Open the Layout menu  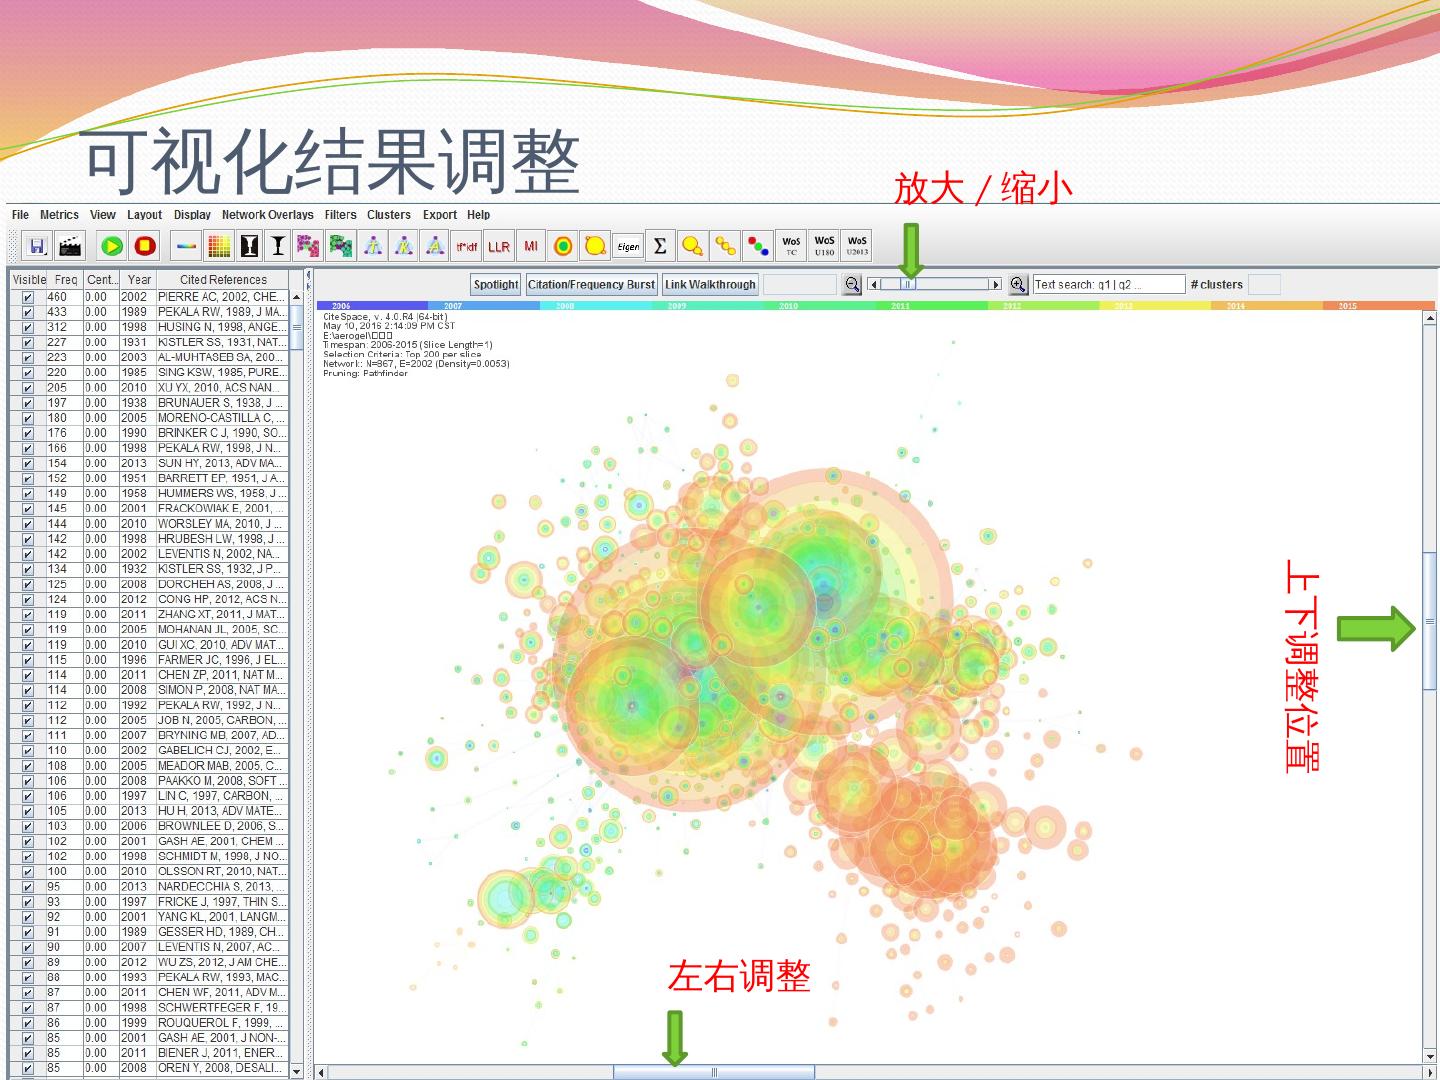pos(144,215)
